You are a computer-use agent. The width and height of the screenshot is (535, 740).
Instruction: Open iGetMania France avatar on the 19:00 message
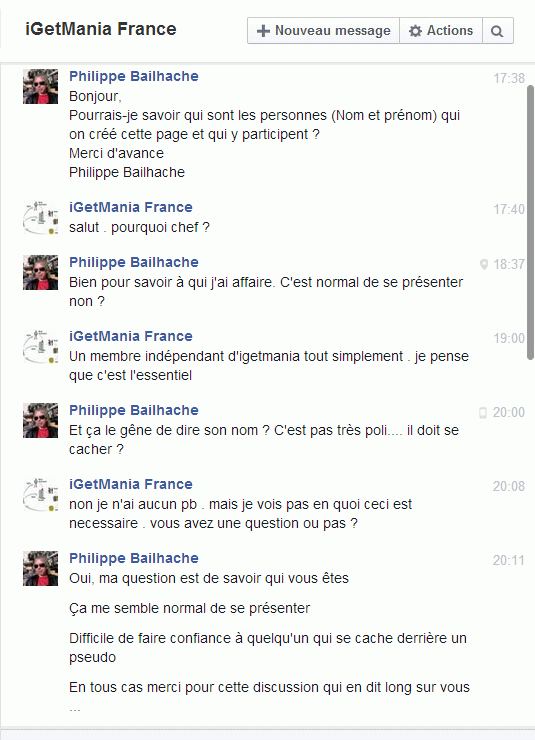point(41,346)
